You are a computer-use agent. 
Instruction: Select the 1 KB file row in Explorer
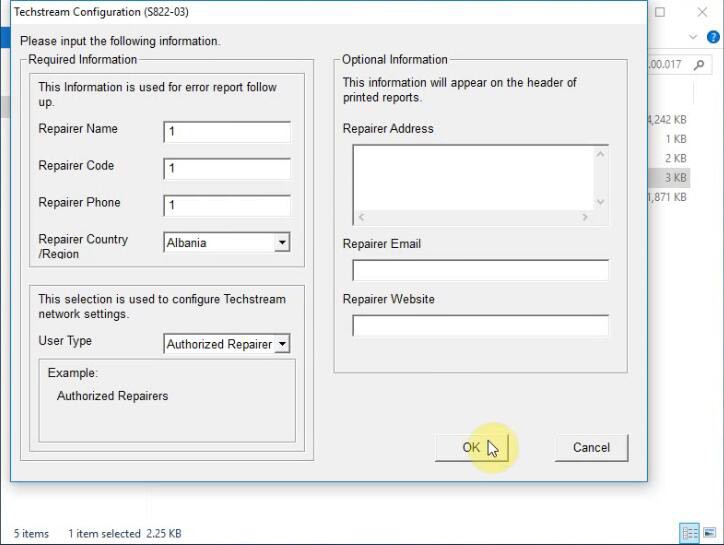pyautogui.click(x=669, y=139)
